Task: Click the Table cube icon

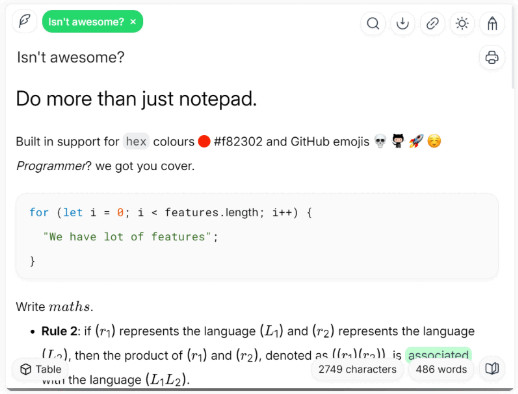Action: pos(26,369)
